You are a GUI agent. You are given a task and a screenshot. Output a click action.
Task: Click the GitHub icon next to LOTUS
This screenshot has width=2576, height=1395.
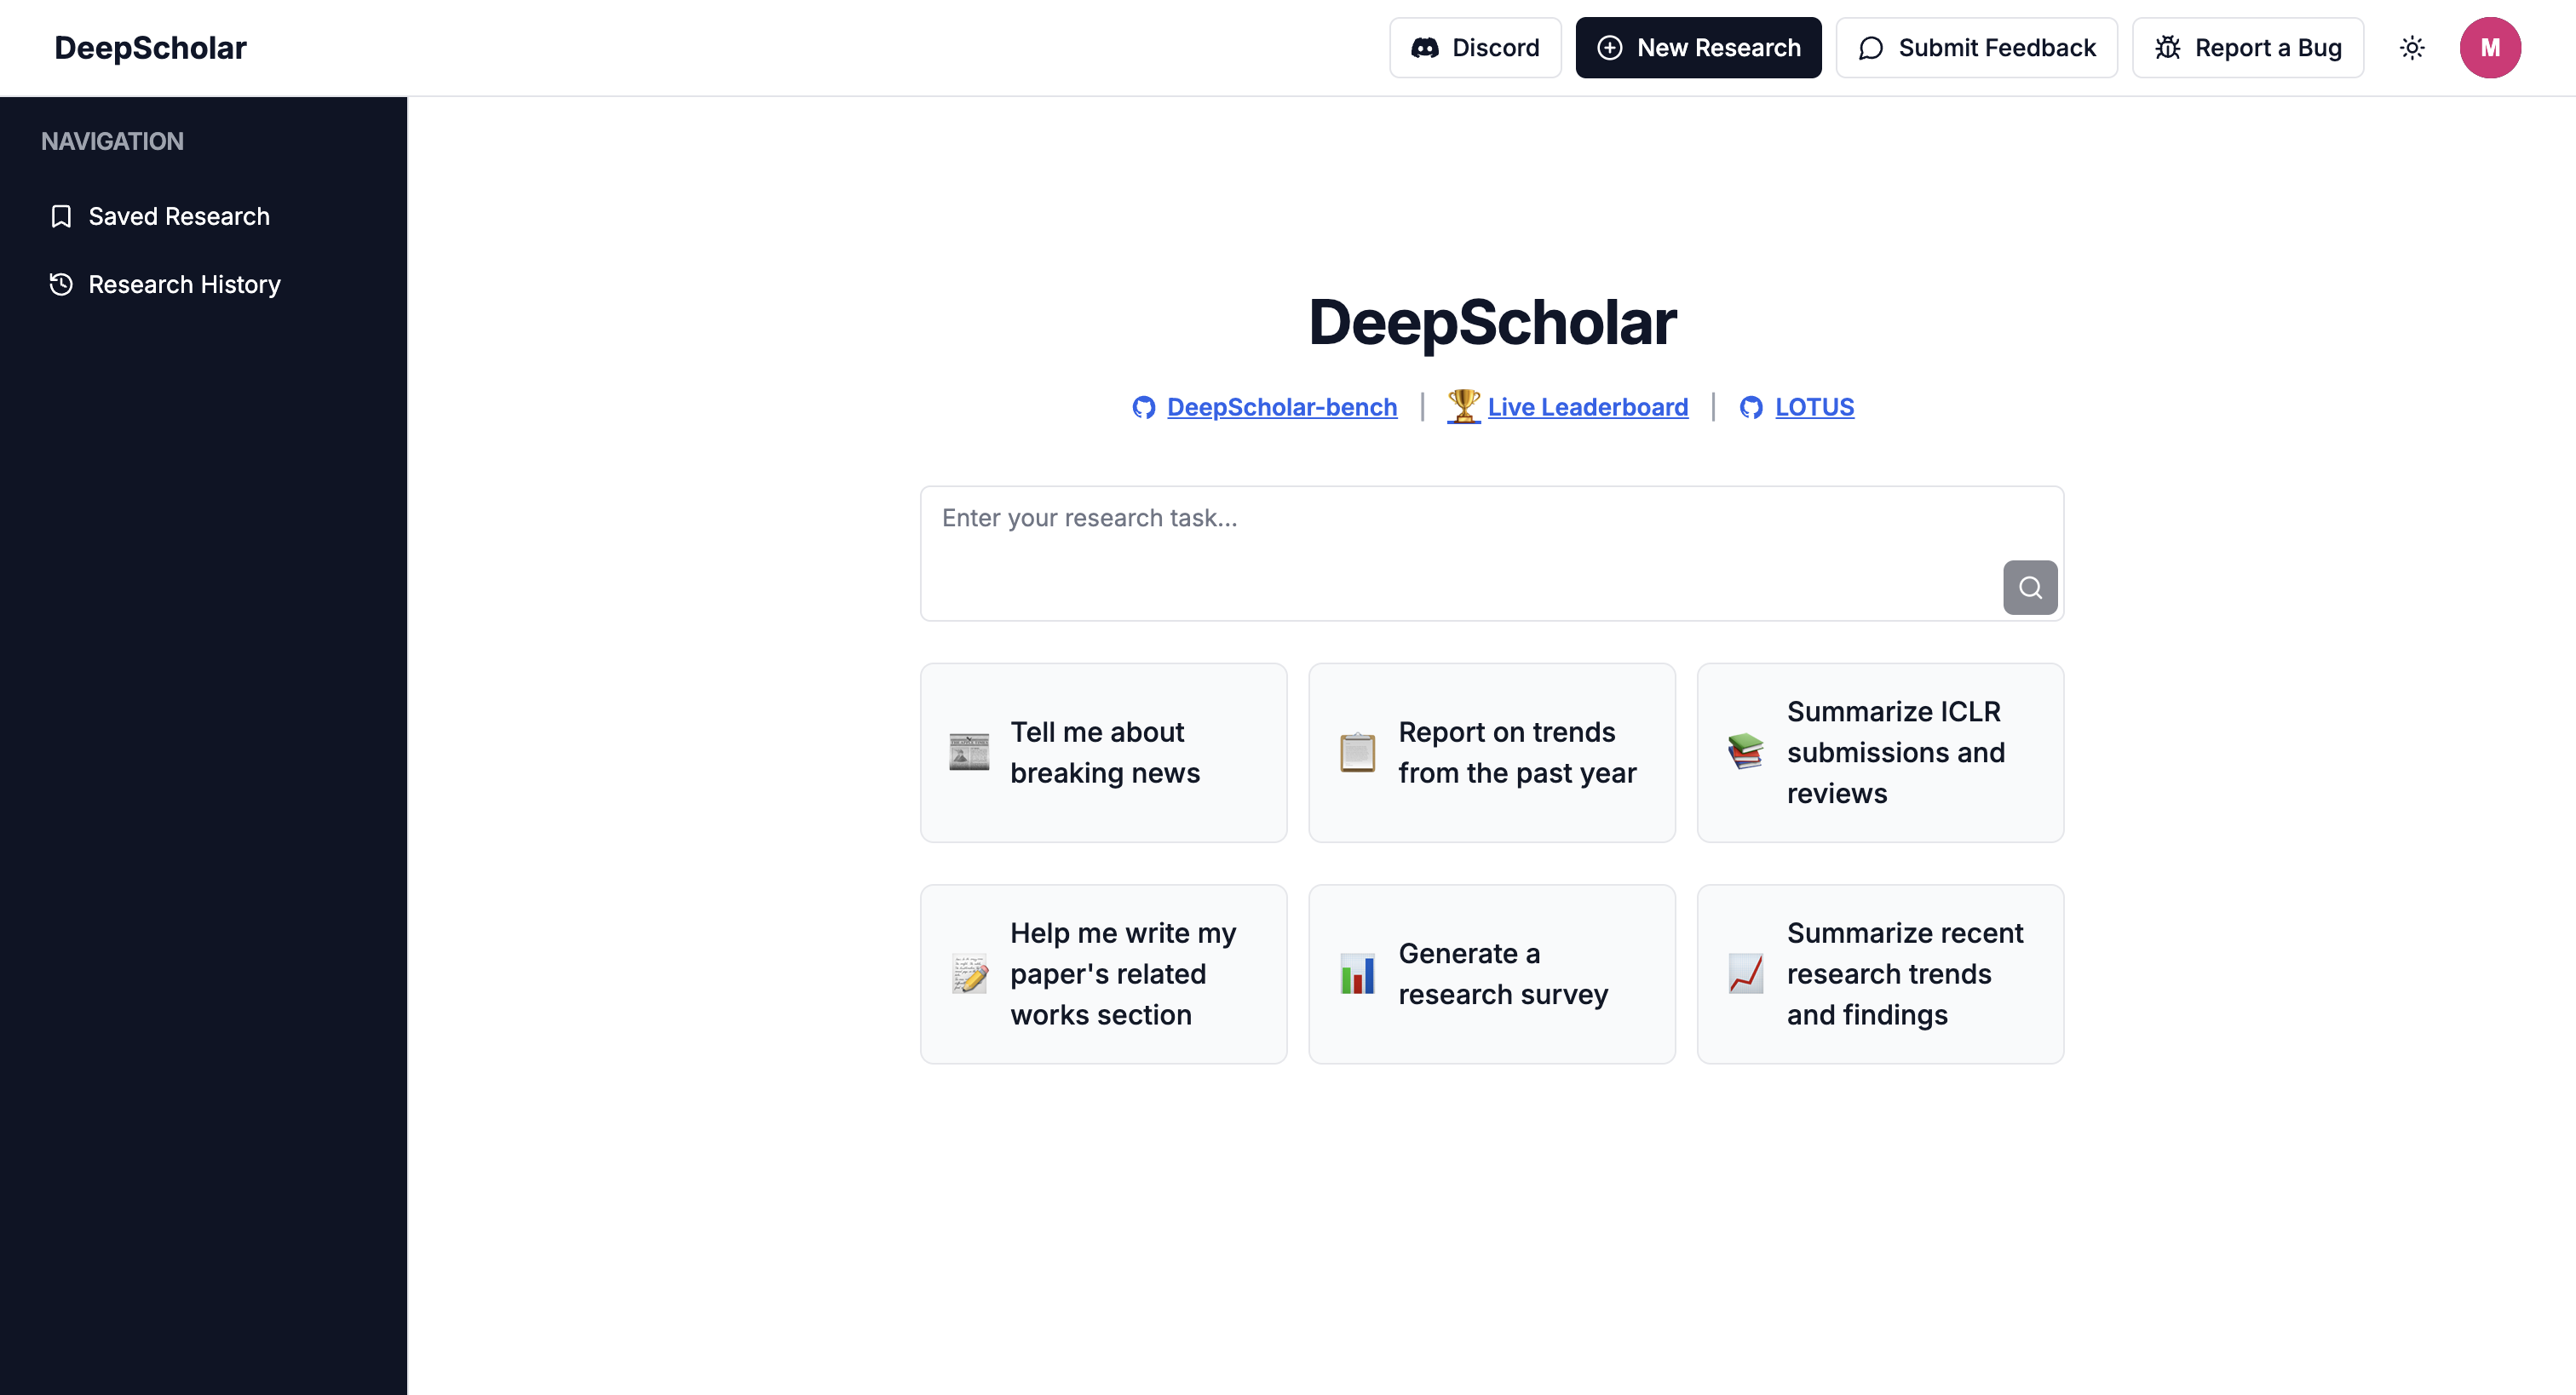[x=1751, y=407]
